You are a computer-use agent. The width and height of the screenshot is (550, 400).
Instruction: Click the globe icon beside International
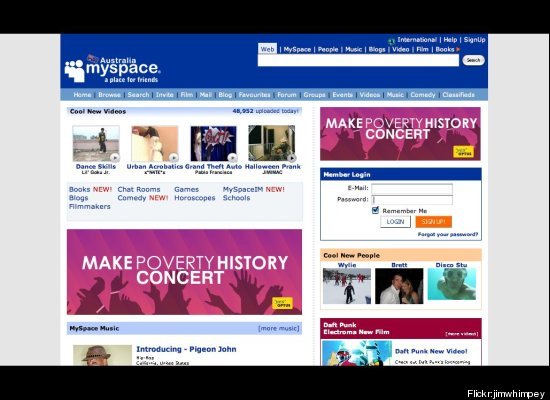point(391,41)
